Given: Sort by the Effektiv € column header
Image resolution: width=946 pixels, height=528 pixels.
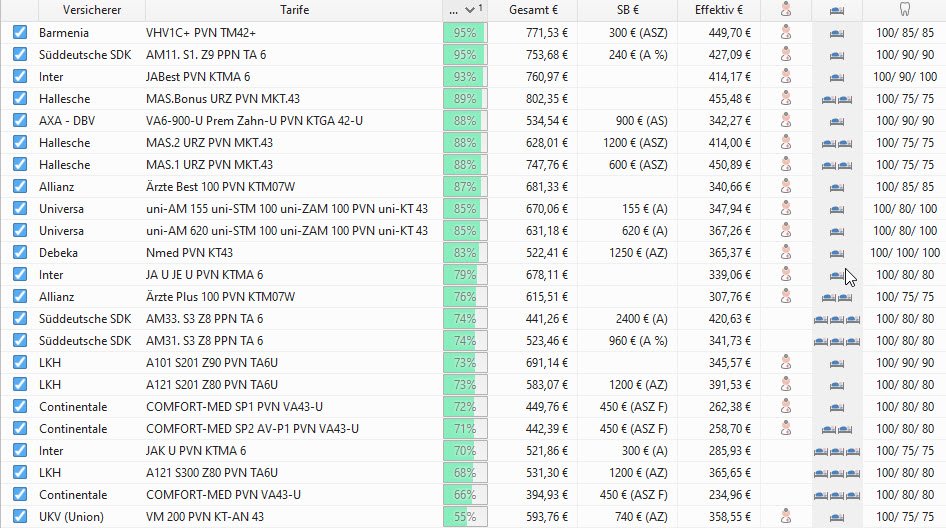Looking at the screenshot, I should pos(719,10).
